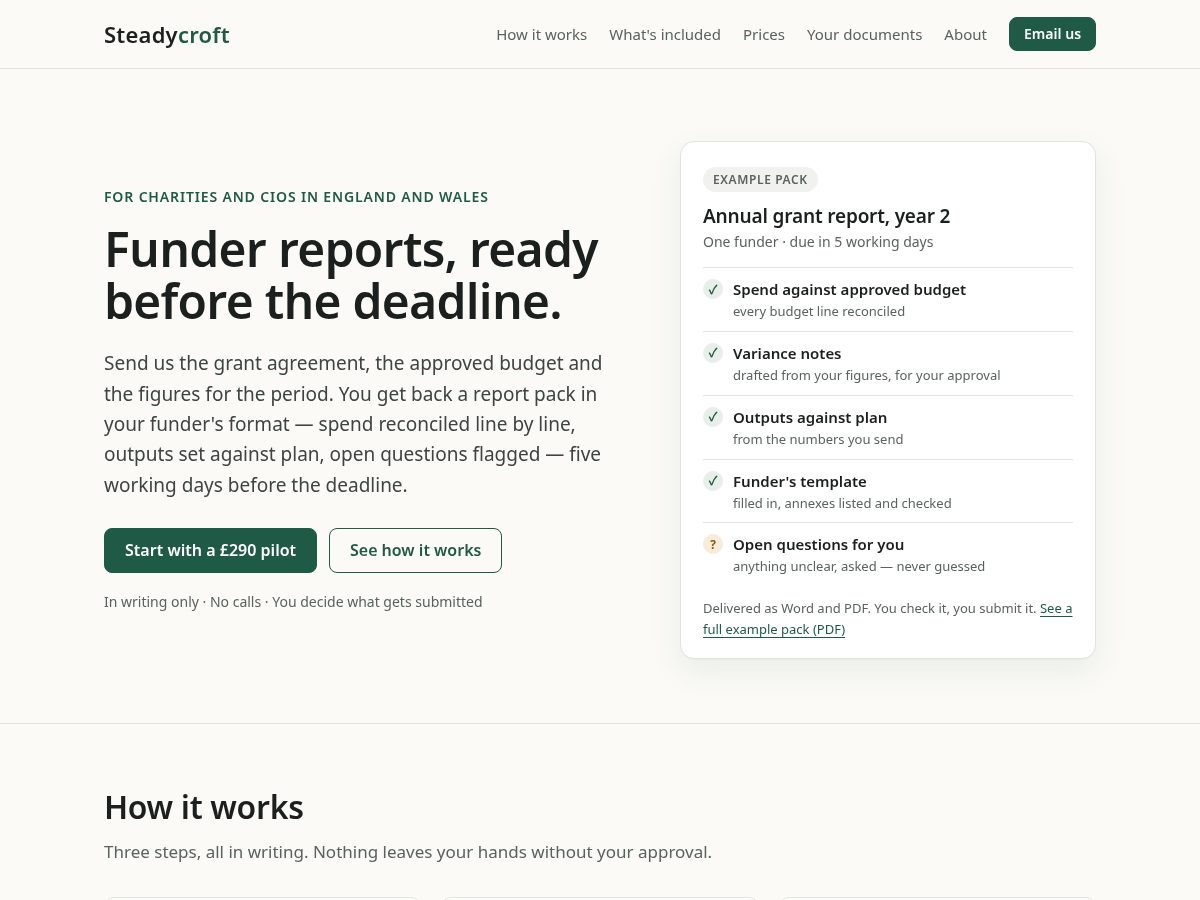Image resolution: width=1200 pixels, height=900 pixels.
Task: Click 'Funder's template' heading
Action: [800, 481]
